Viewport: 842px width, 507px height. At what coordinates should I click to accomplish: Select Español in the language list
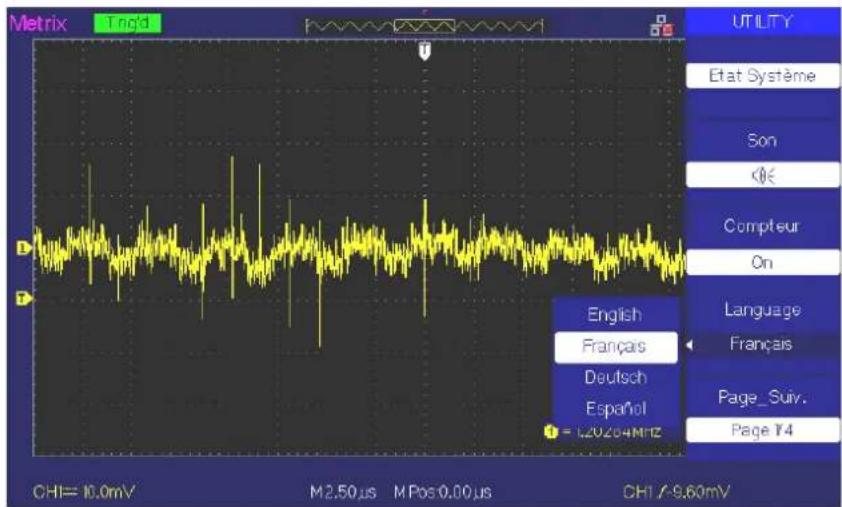coord(615,409)
